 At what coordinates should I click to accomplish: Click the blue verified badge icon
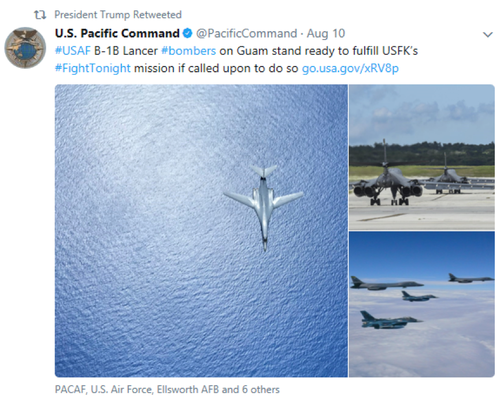click(188, 33)
